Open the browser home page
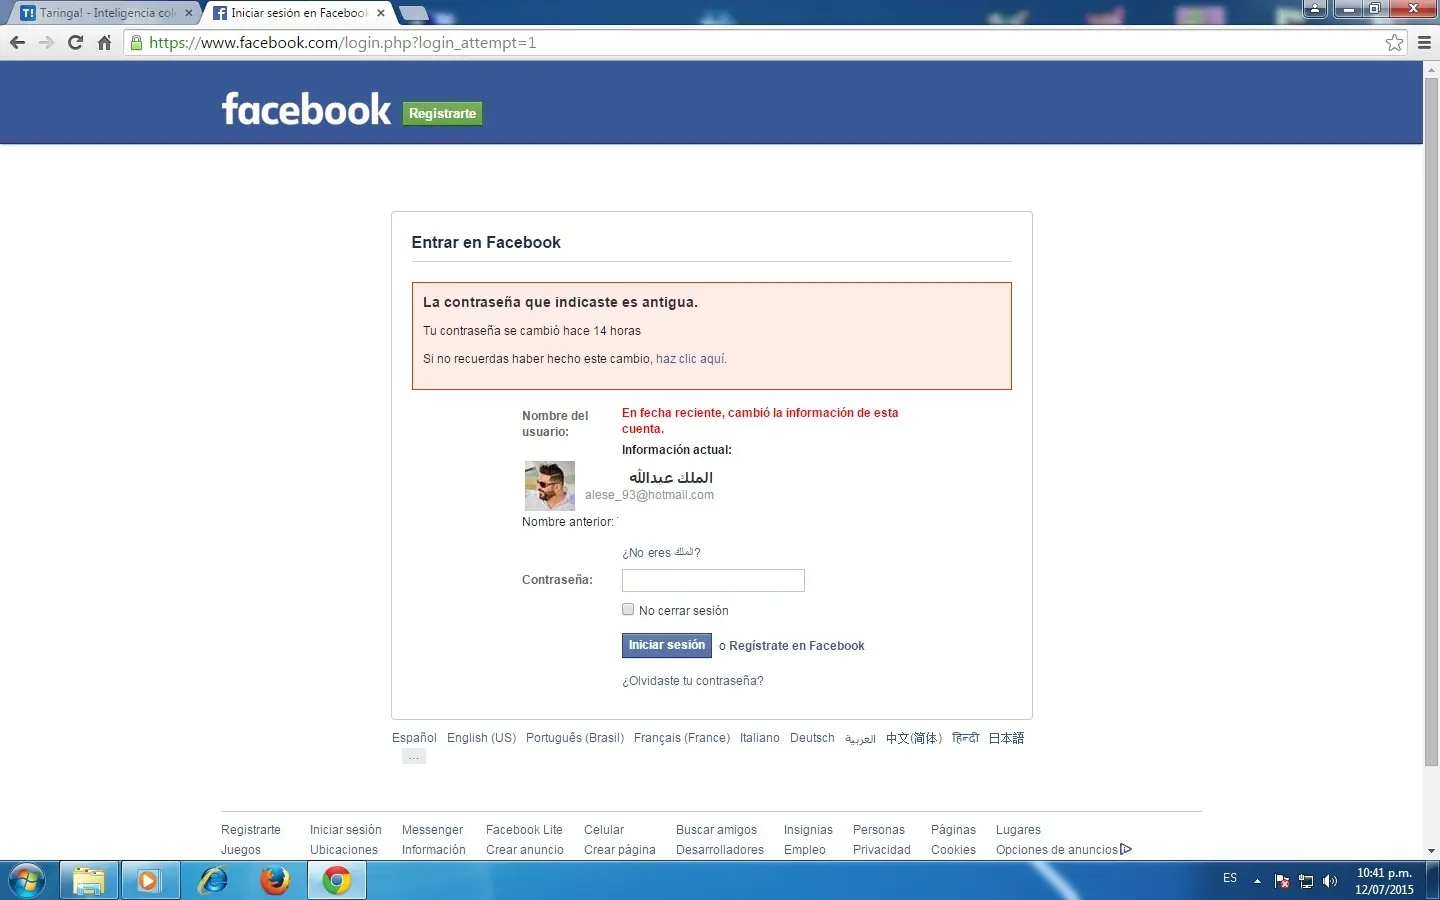Screen dimensions: 1440x900 (104, 43)
